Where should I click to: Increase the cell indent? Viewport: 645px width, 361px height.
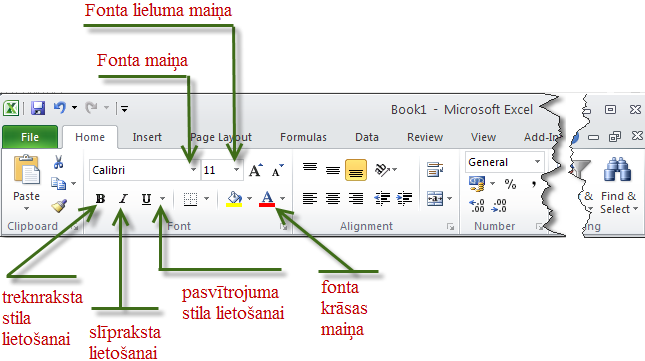point(404,199)
